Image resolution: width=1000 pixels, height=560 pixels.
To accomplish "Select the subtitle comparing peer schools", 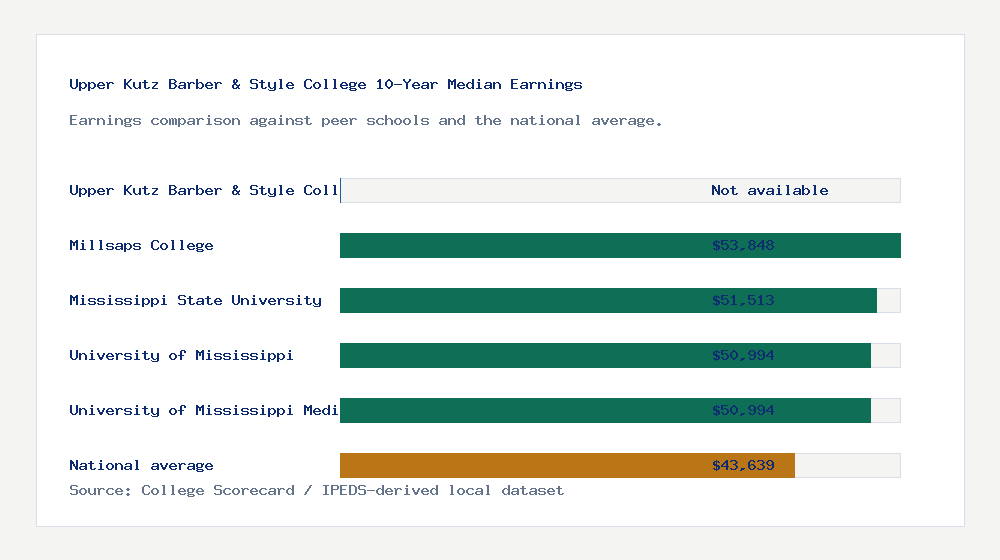I will click(365, 121).
